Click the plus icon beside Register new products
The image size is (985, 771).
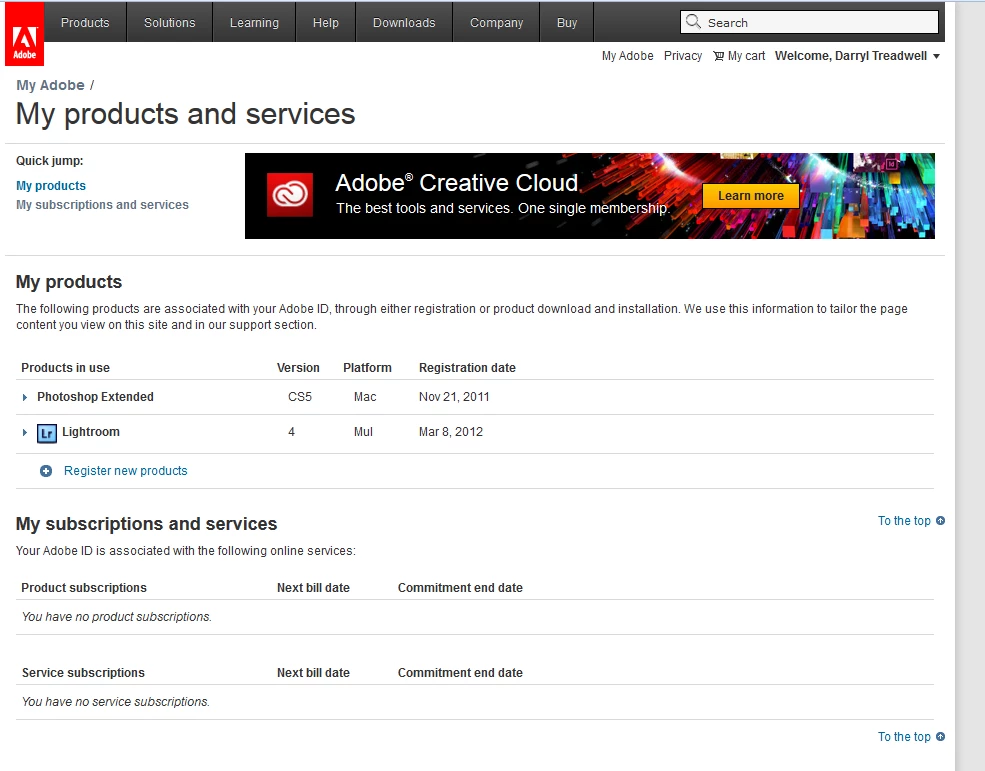pyautogui.click(x=46, y=471)
